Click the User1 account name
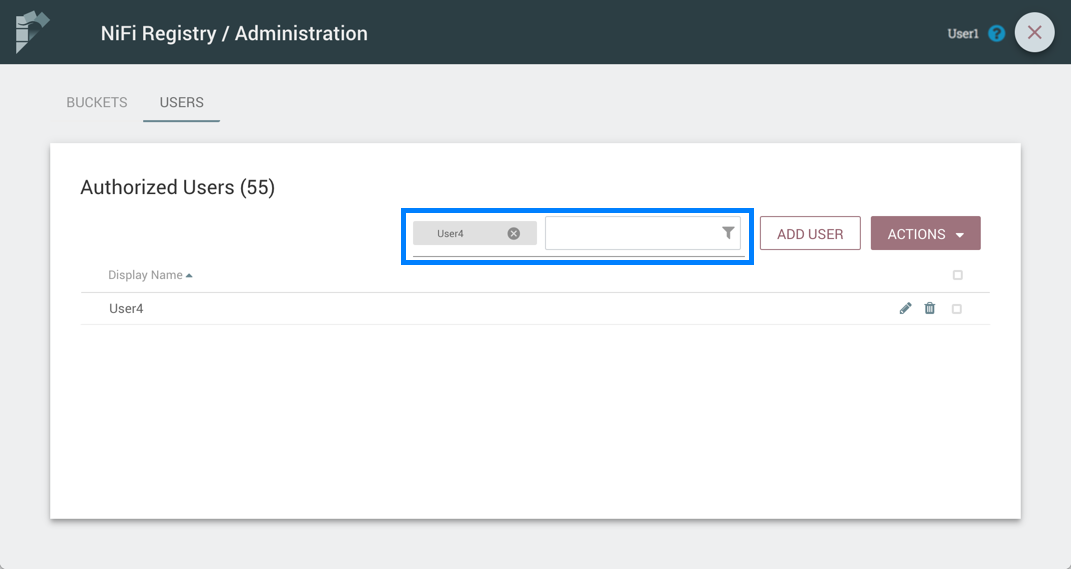Viewport: 1071px width, 569px height. coord(962,33)
